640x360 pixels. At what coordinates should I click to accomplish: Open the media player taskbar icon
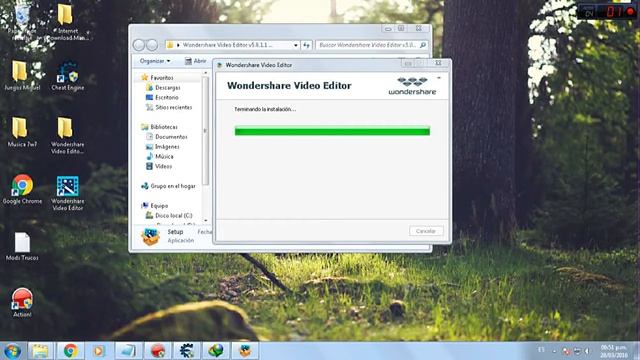click(98, 351)
